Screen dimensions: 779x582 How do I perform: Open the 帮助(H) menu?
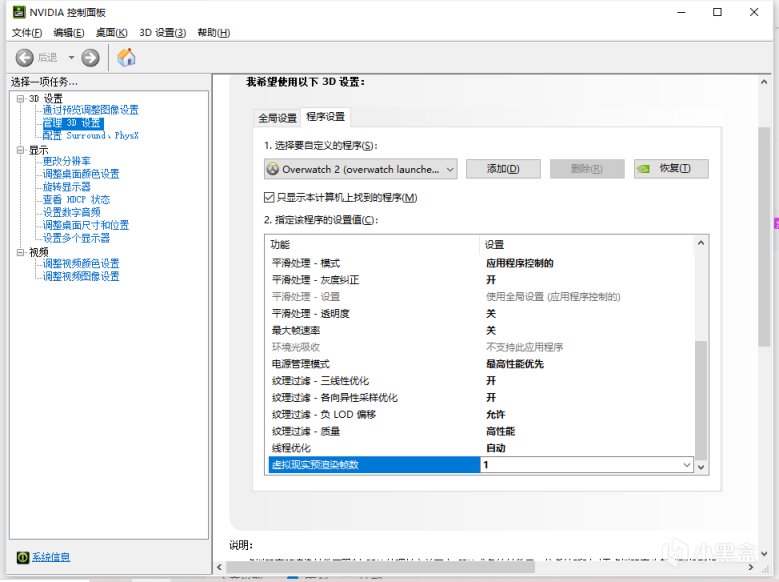(x=214, y=33)
